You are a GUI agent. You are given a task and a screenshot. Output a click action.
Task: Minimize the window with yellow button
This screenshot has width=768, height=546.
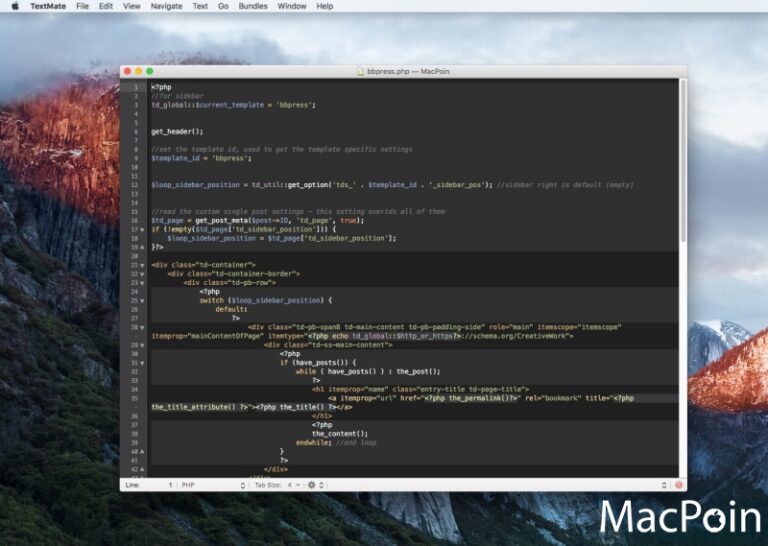coord(138,72)
